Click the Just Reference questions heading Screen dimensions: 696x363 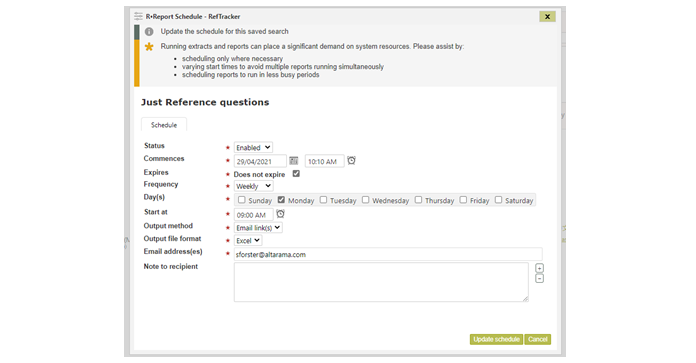point(205,102)
